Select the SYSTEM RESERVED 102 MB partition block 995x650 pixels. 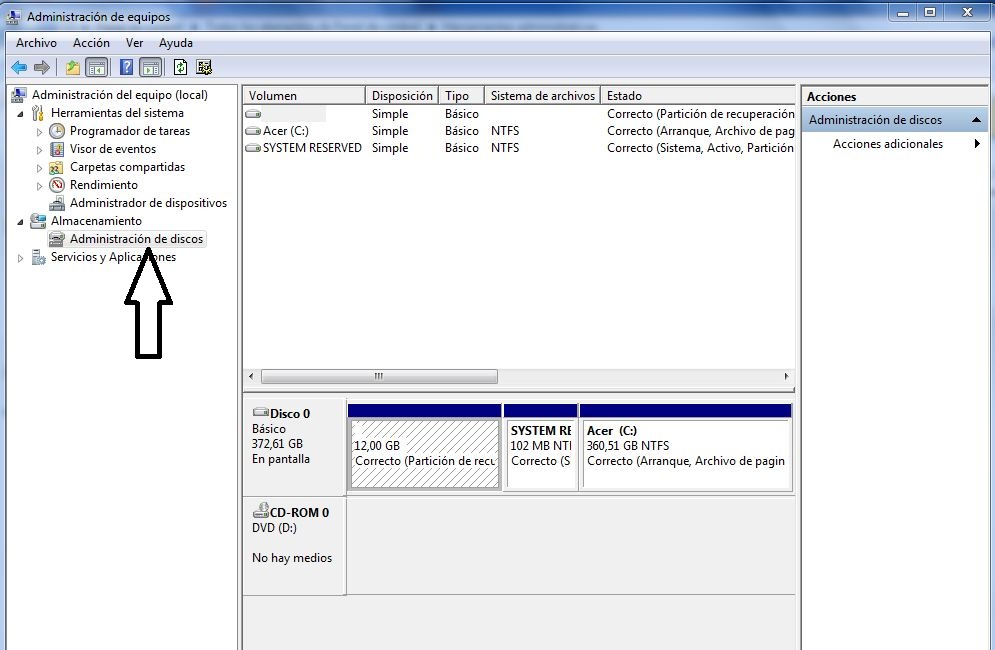click(541, 448)
